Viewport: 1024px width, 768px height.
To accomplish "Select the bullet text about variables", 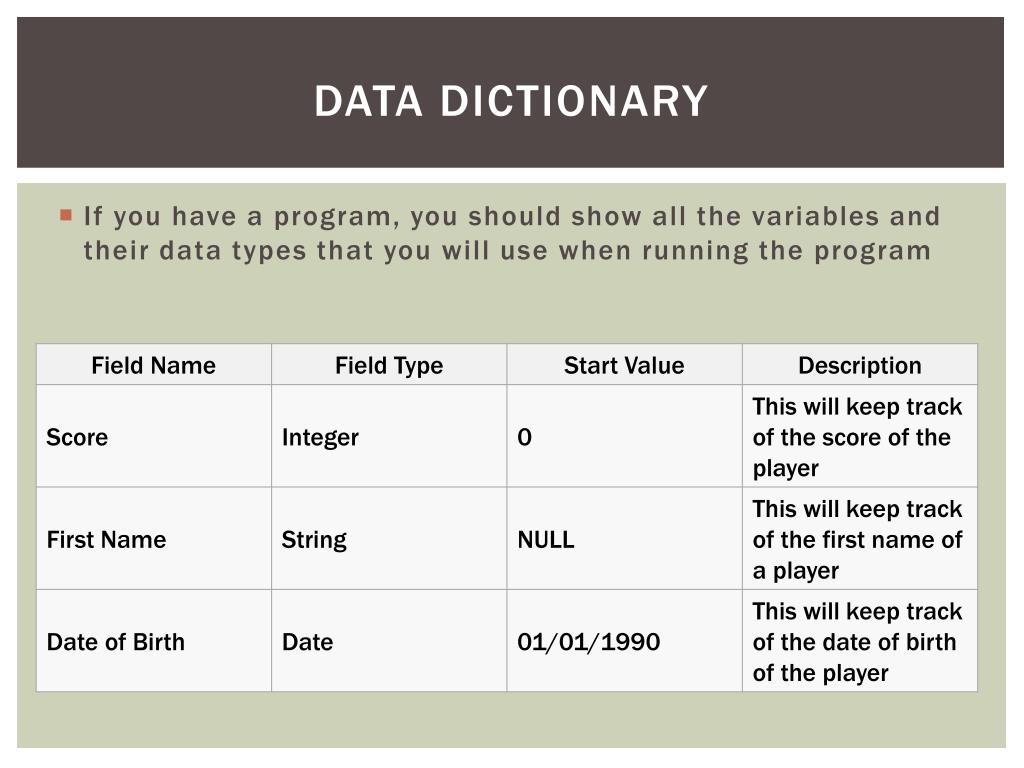I will 511,233.
